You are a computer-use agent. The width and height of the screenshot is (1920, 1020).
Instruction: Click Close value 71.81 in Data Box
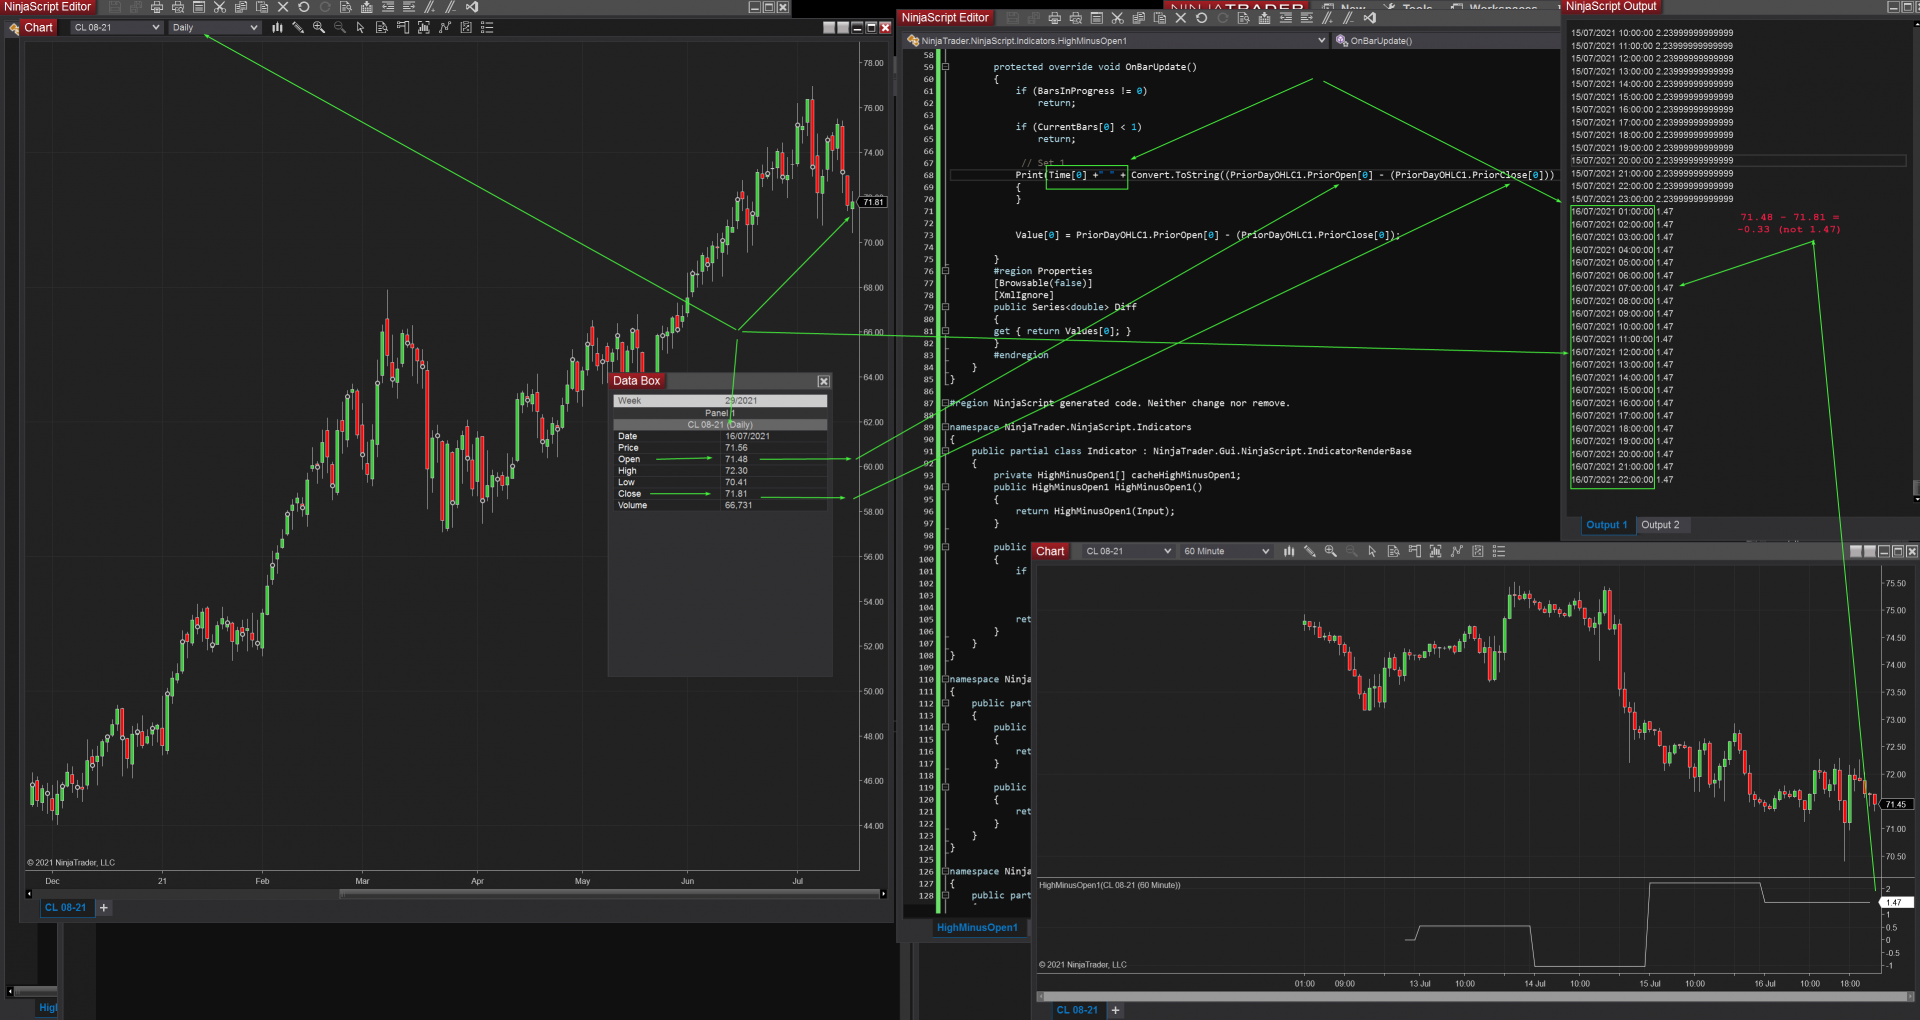pos(736,494)
